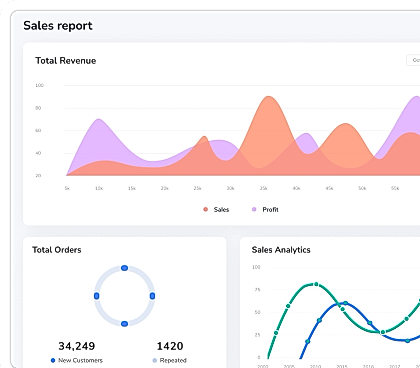
Task: Select the green line's highest data point
Action: (x=316, y=284)
